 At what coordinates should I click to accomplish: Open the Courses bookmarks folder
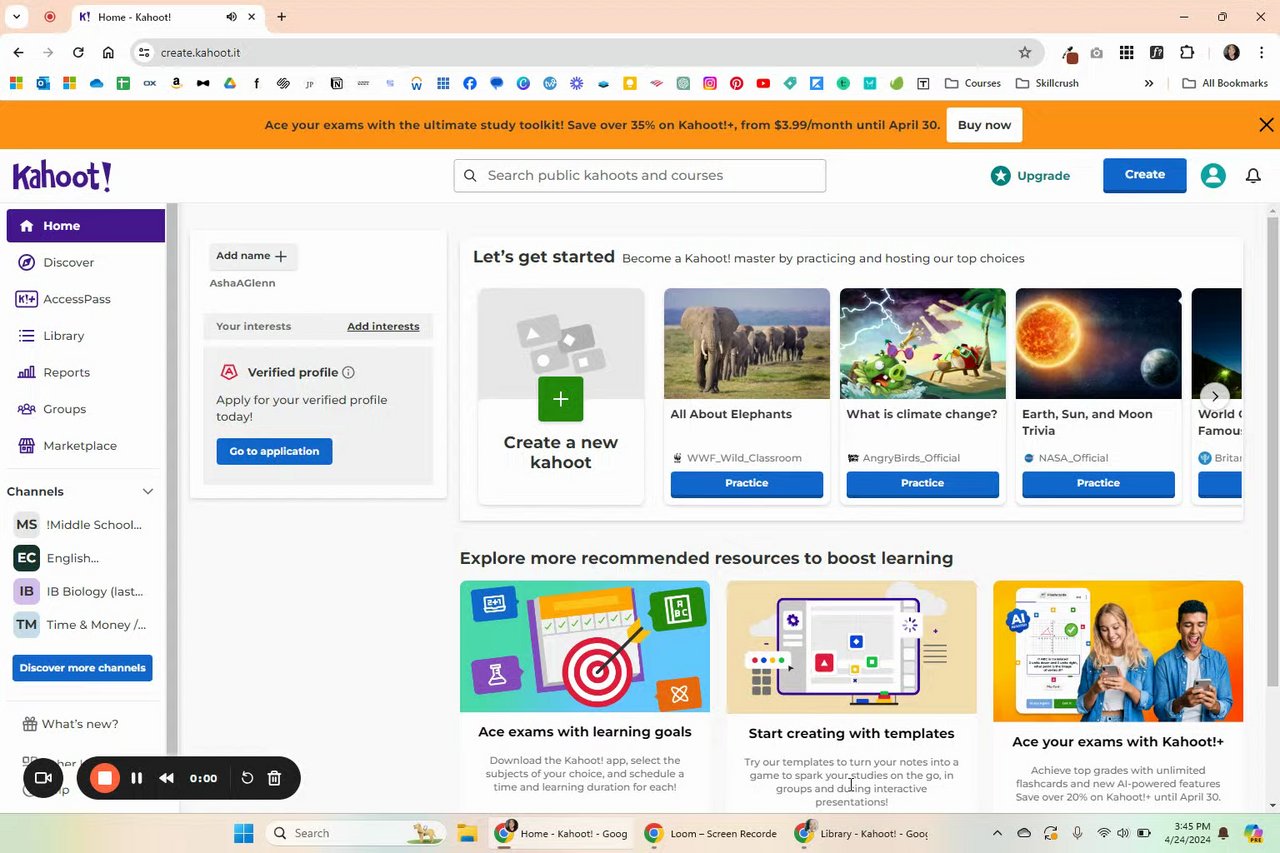(x=972, y=83)
